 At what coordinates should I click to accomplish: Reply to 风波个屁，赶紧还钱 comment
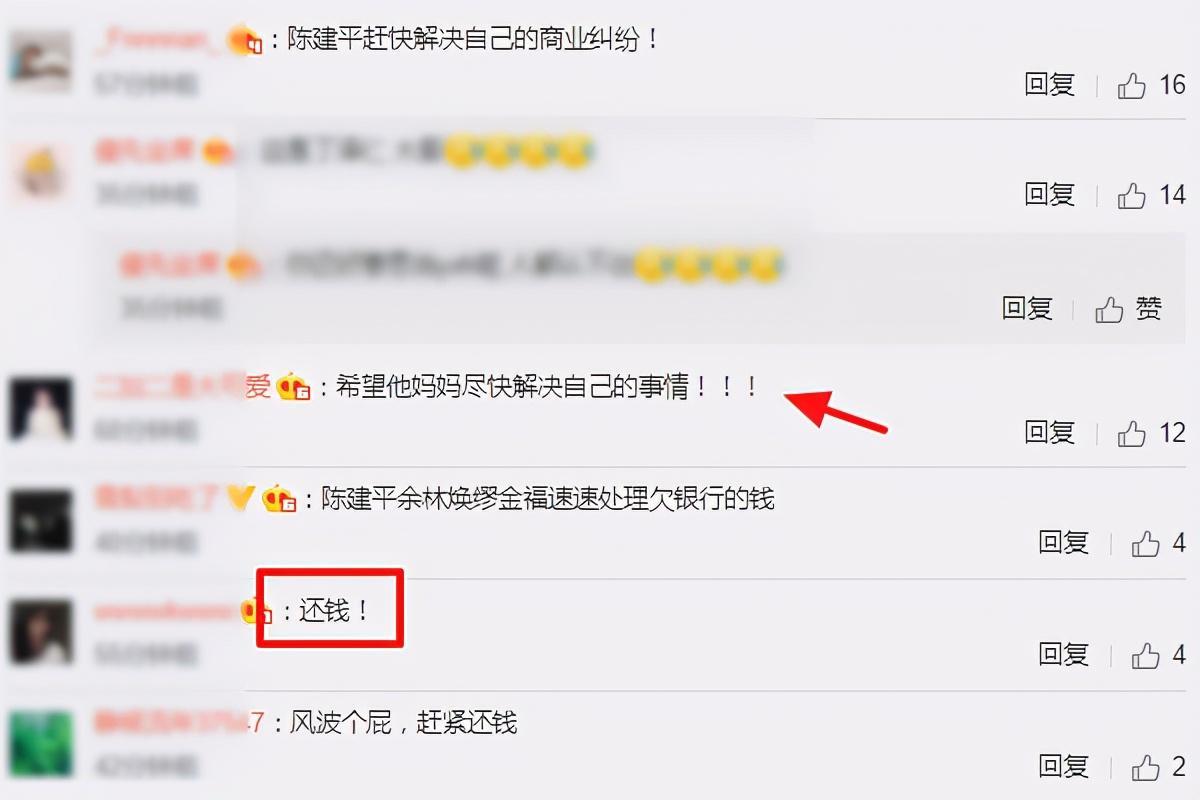point(1063,767)
